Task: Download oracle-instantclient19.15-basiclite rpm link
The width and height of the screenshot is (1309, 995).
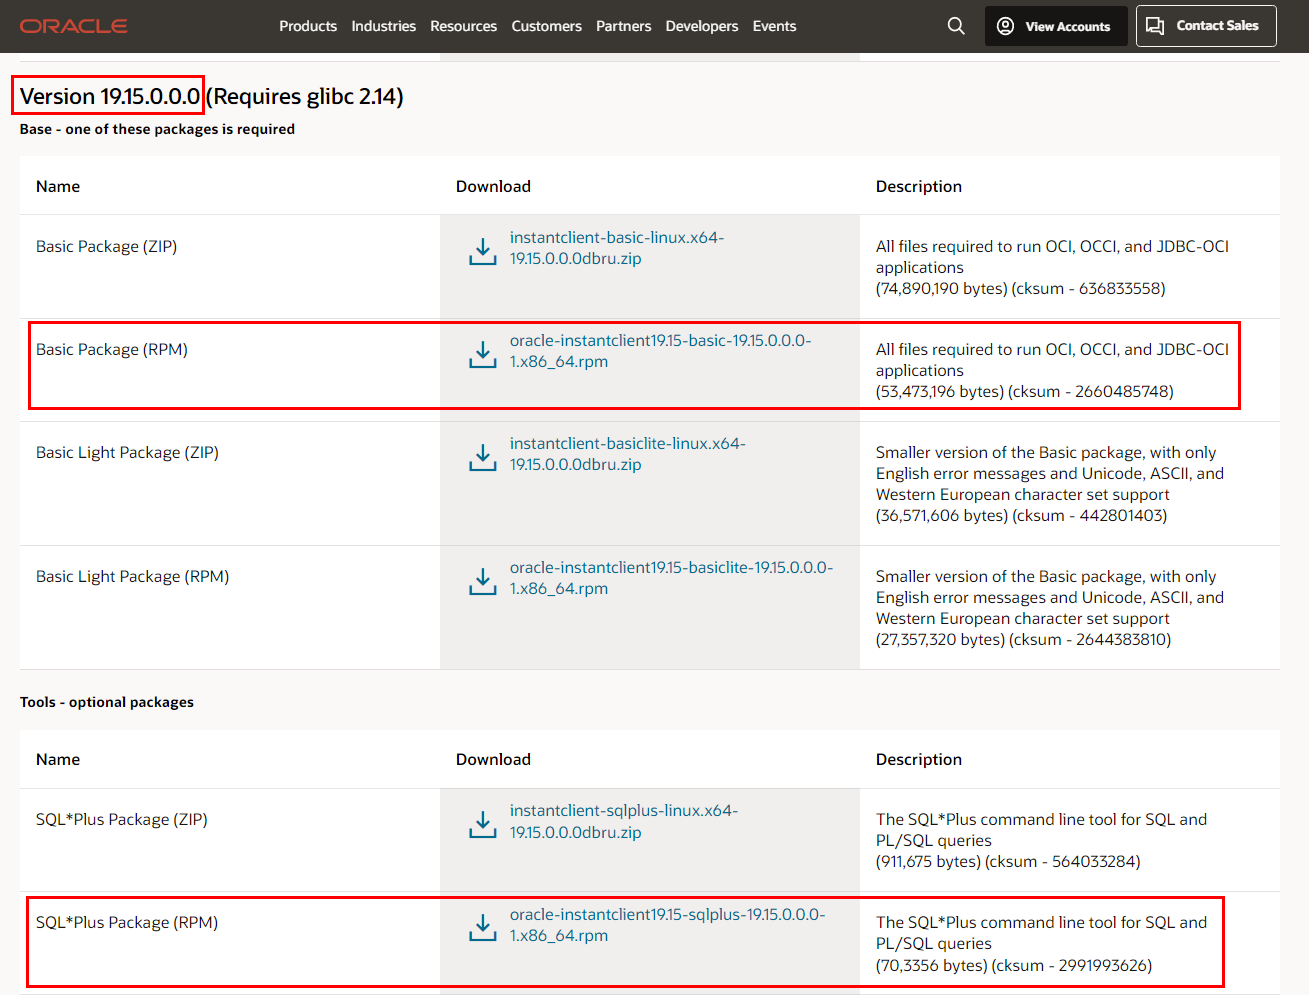Action: coord(671,578)
